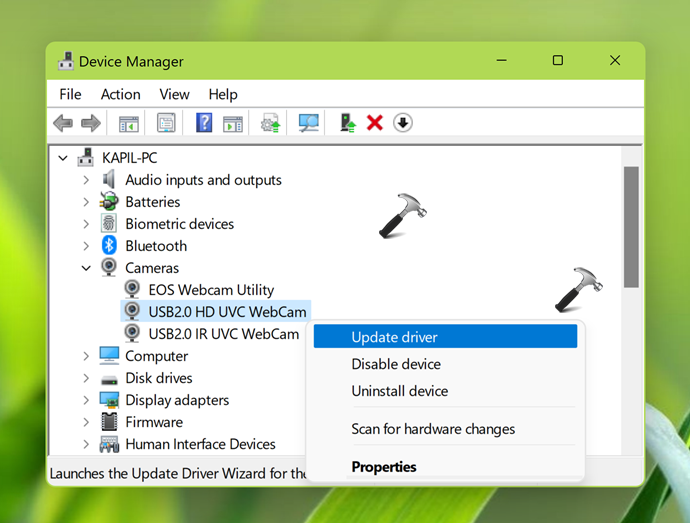Open the Action menu

click(x=120, y=94)
